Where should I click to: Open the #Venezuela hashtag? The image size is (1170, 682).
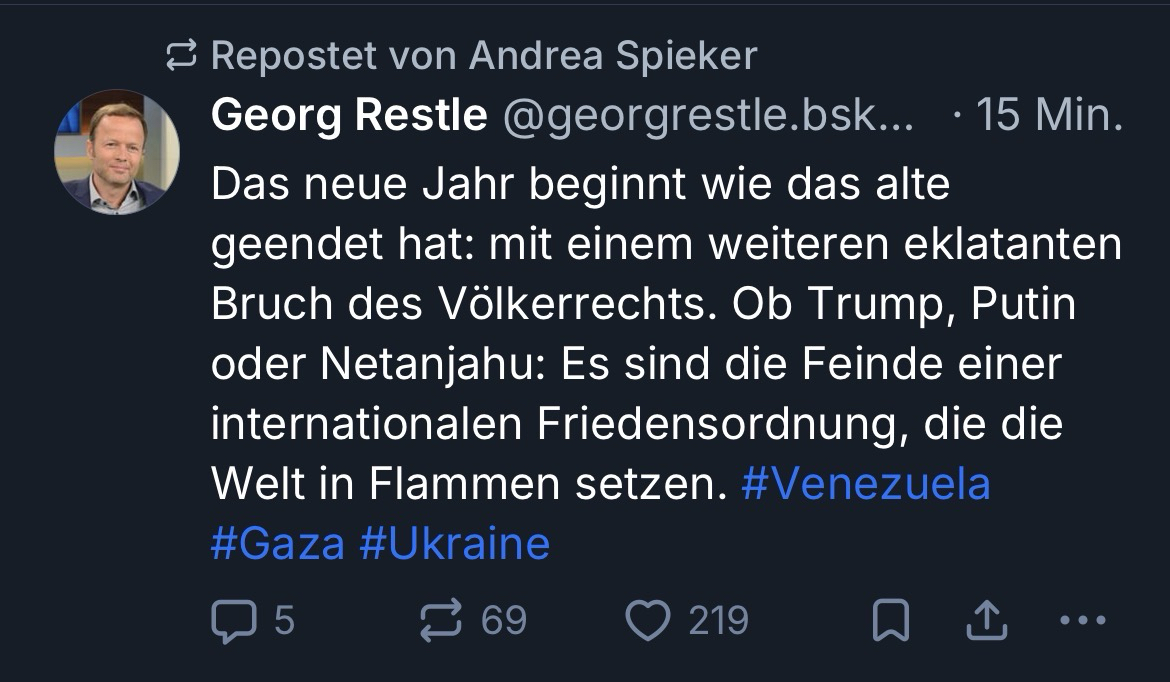(865, 484)
